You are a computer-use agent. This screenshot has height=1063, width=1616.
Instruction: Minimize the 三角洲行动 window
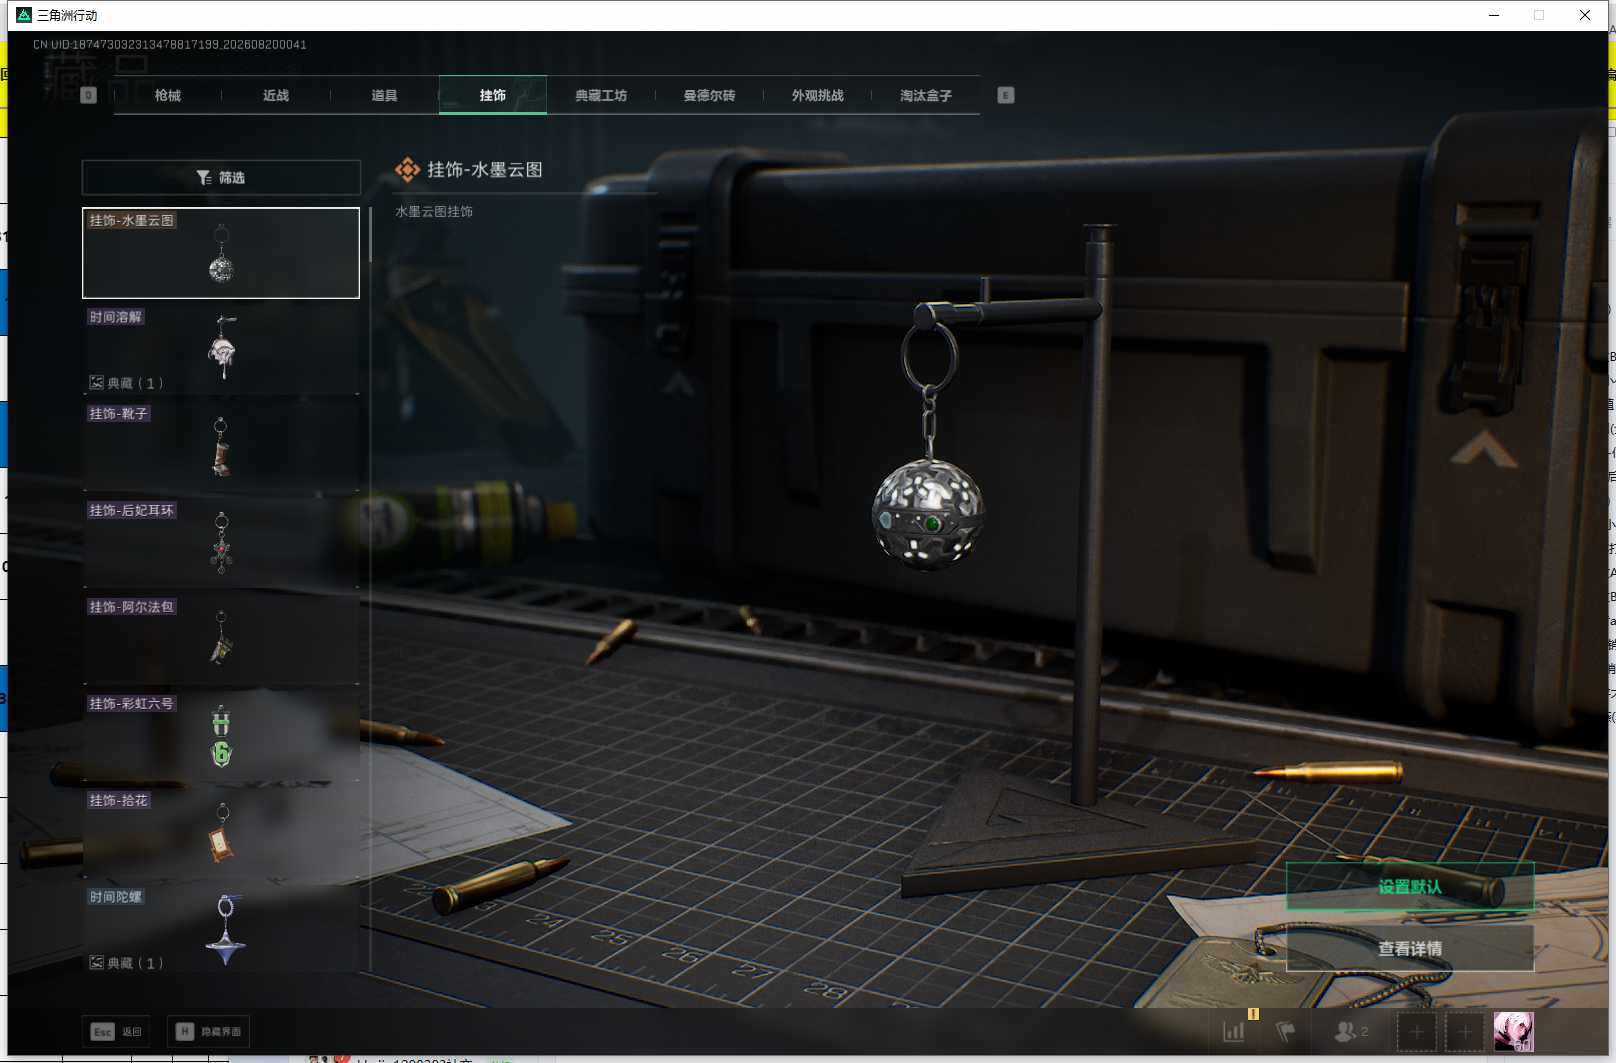tap(1494, 15)
